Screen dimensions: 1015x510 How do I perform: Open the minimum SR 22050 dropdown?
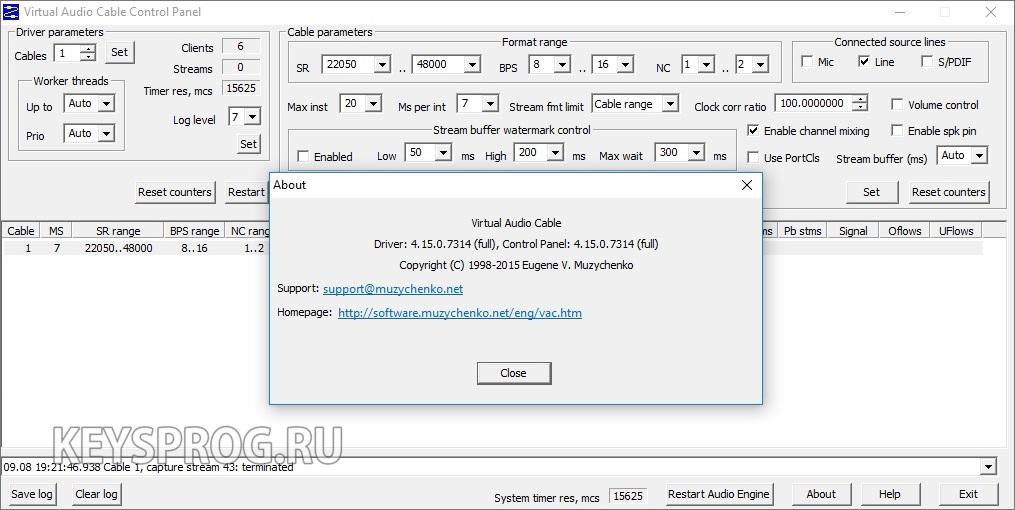382,64
